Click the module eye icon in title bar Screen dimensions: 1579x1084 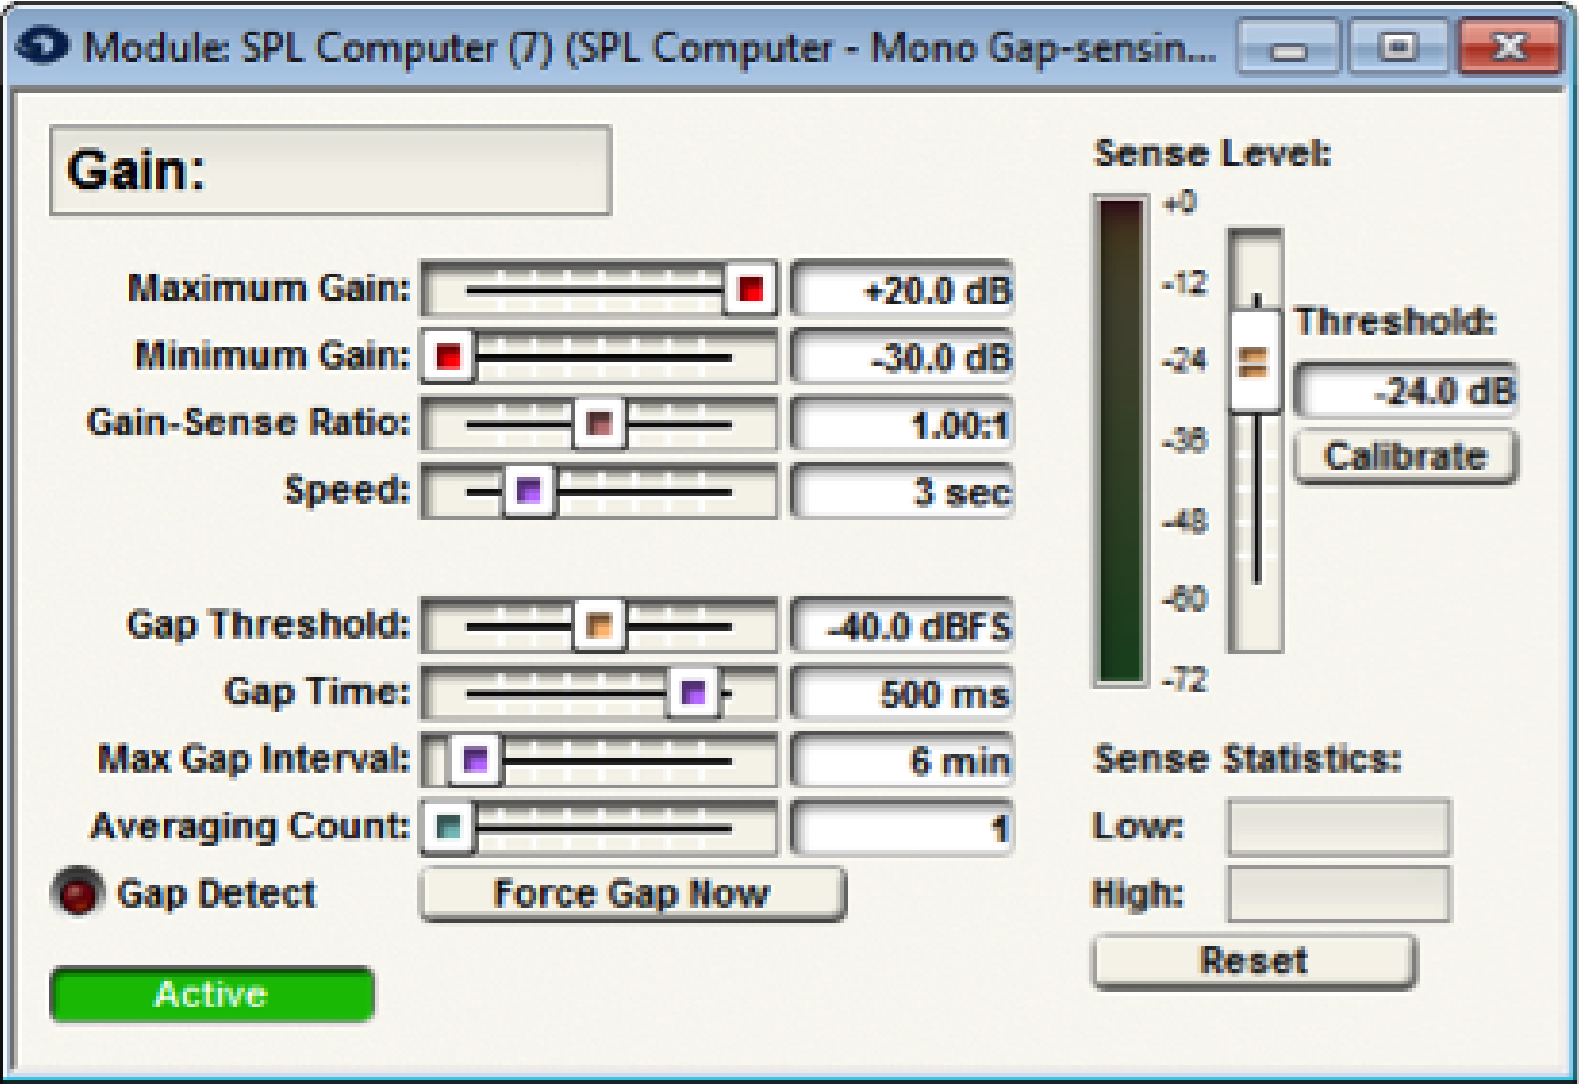[x=42, y=46]
